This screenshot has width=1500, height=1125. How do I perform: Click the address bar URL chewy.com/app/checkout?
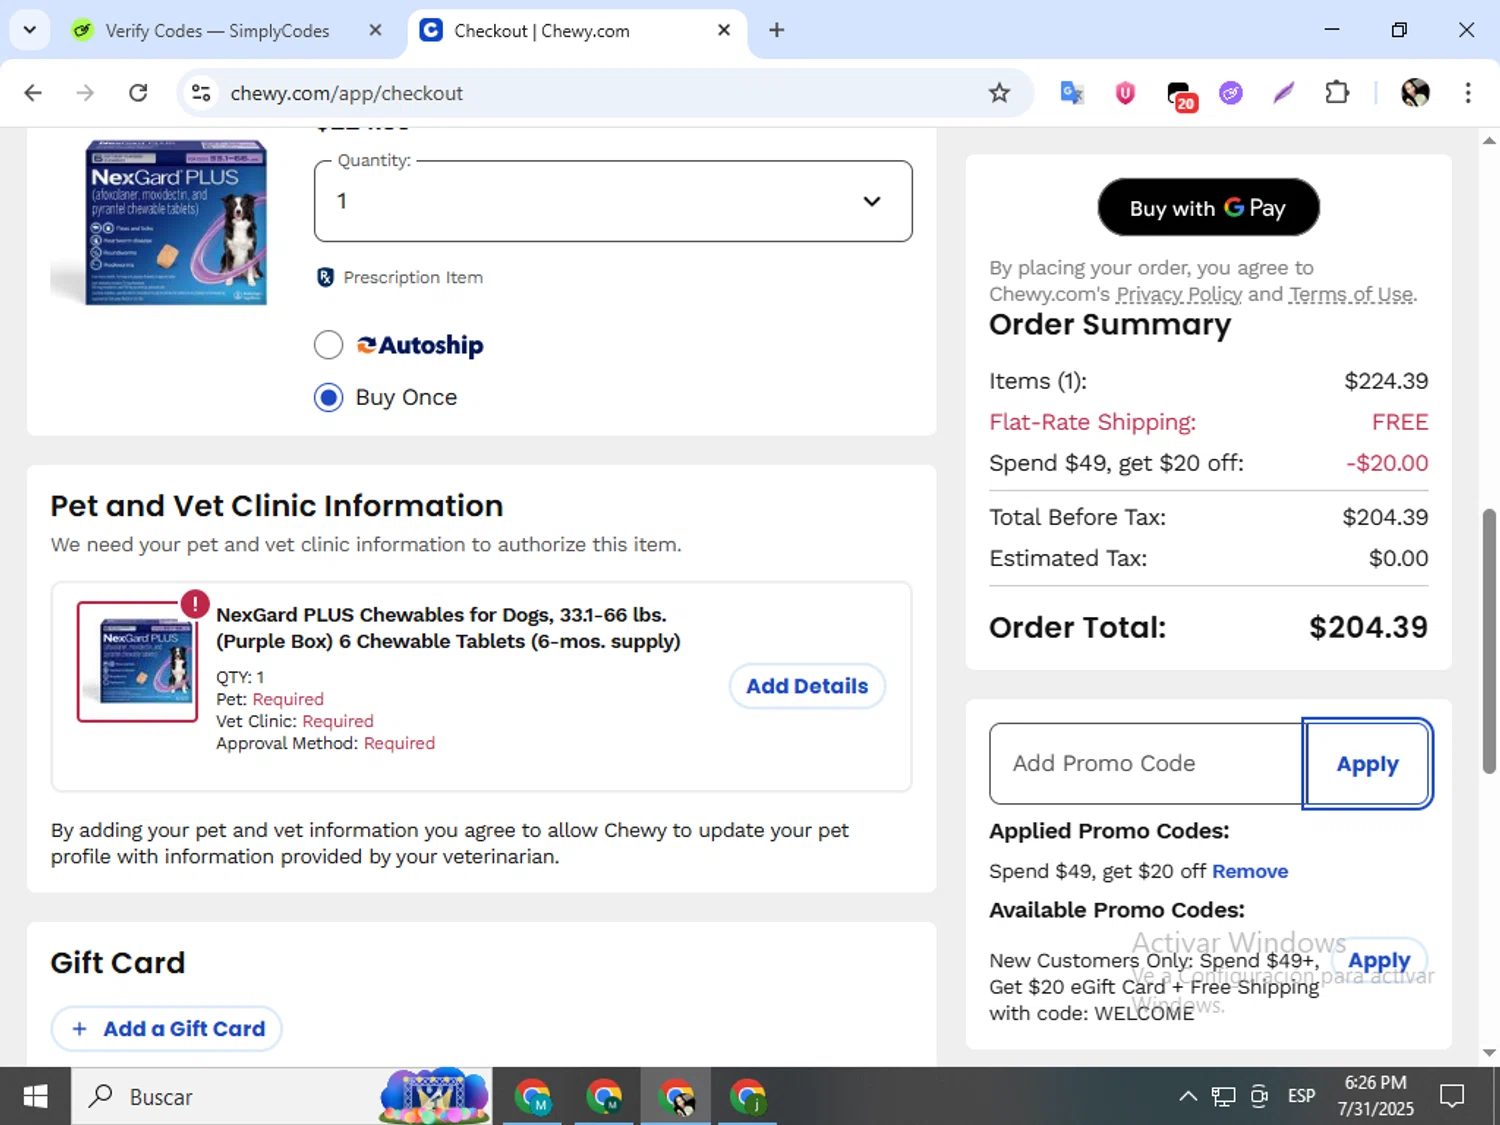(x=347, y=93)
